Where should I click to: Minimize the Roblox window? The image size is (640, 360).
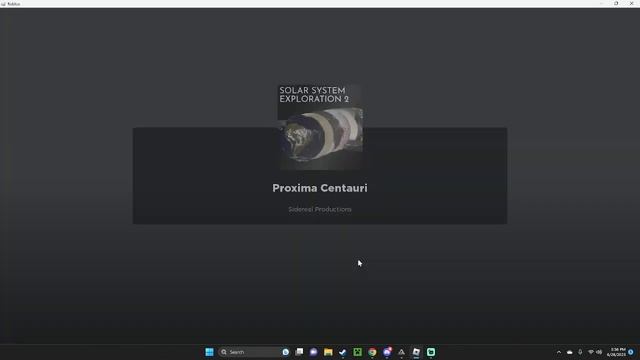point(601,3)
